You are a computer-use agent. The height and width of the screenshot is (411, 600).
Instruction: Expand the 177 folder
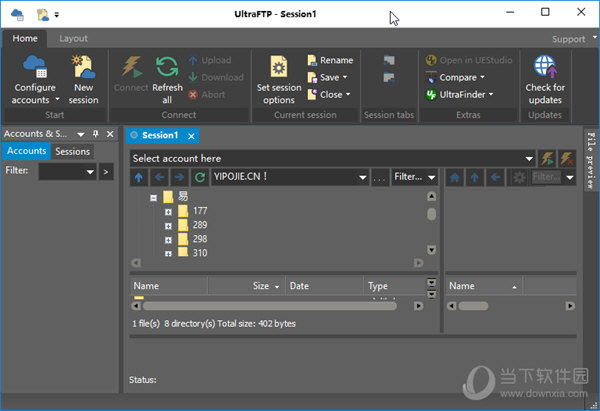(168, 212)
